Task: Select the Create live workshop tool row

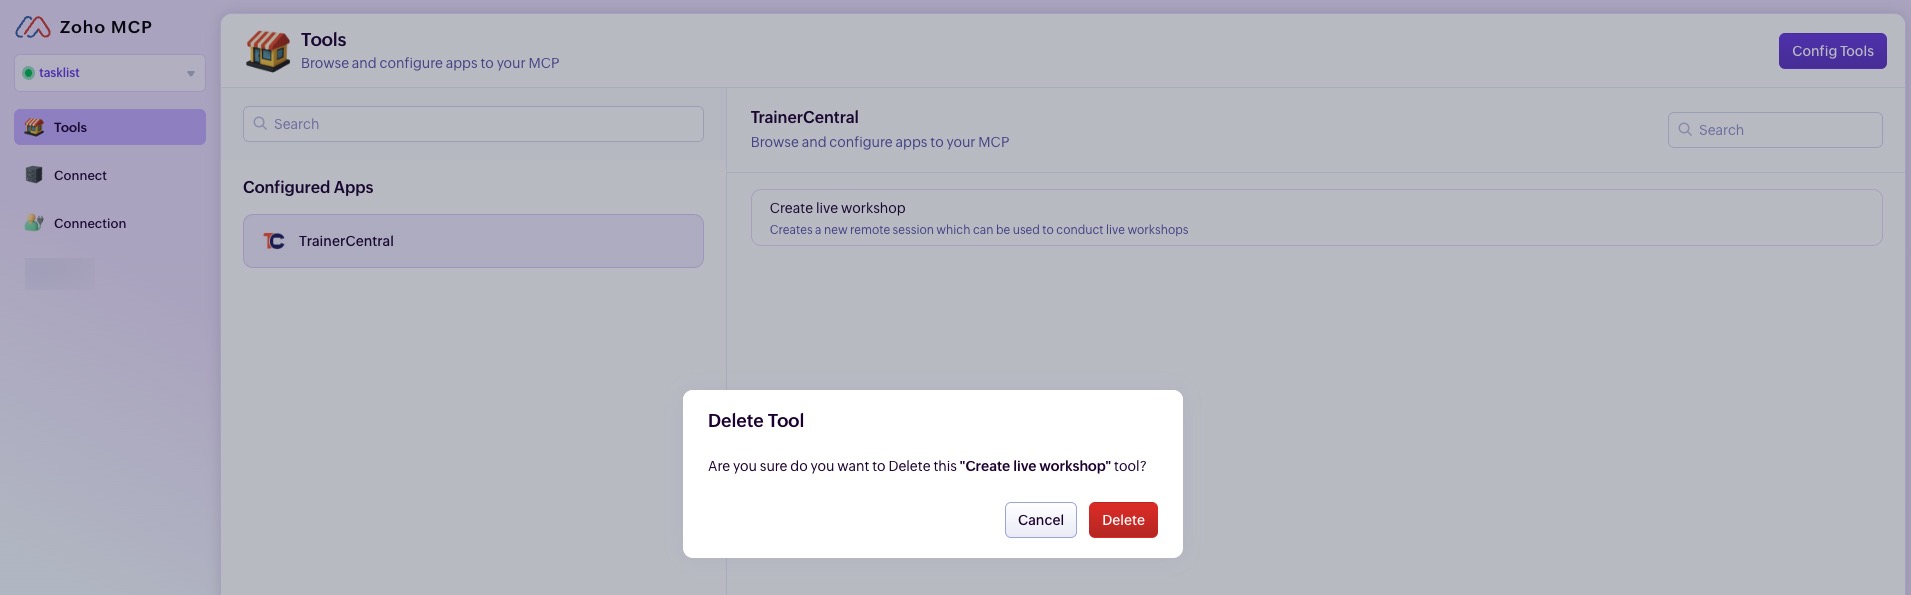Action: tap(1315, 218)
